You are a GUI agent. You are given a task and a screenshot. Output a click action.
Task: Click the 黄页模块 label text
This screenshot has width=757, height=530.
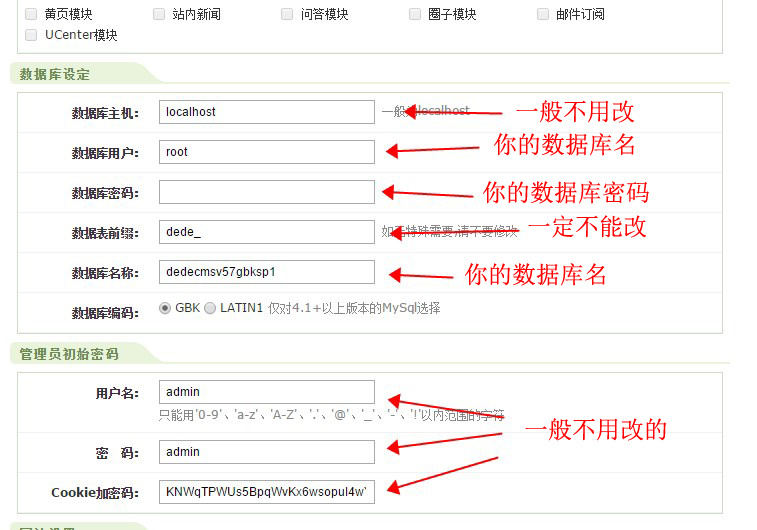[69, 14]
